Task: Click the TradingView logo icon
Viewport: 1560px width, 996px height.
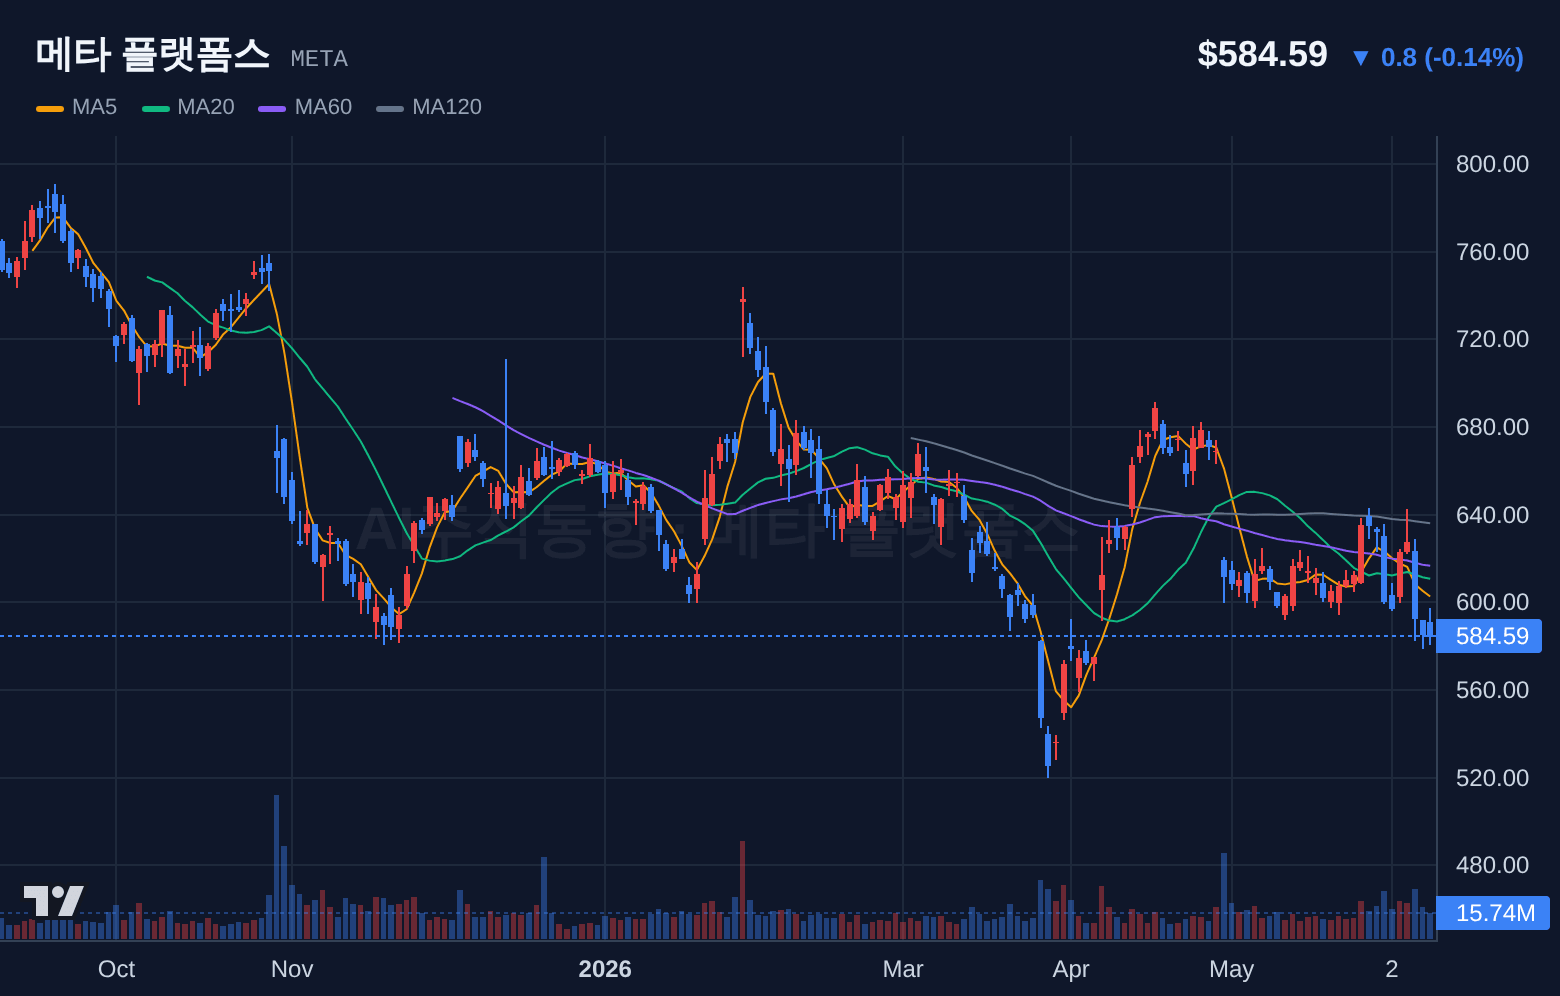Action: 54,901
